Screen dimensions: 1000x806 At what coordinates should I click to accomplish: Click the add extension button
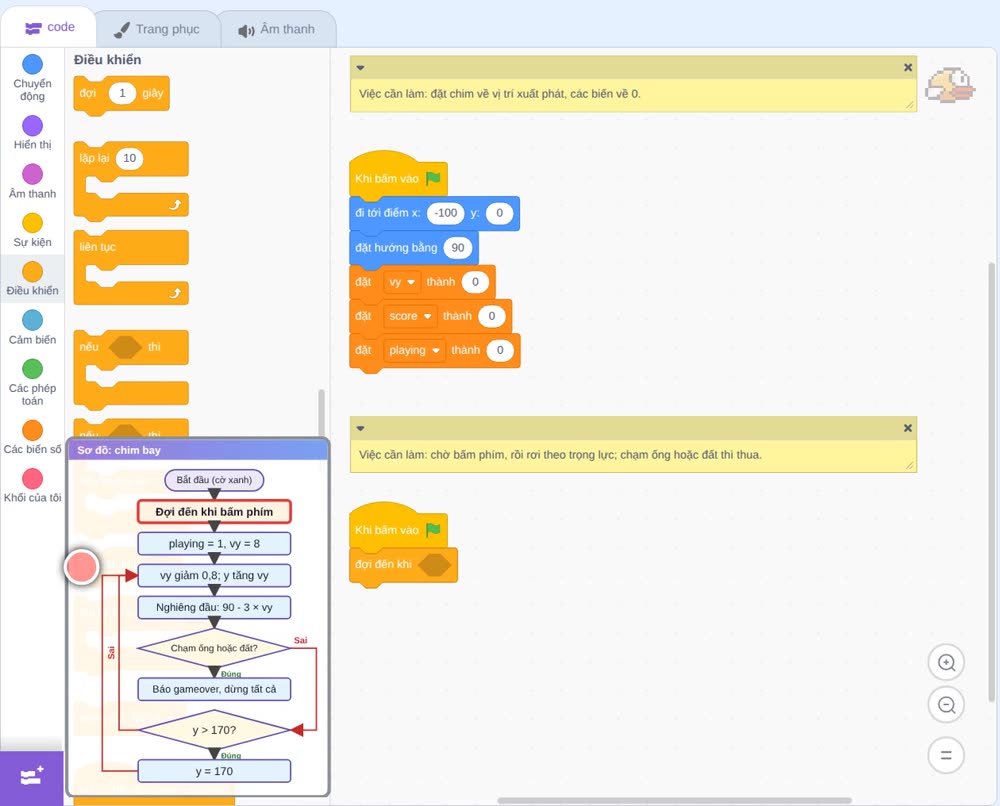32,777
